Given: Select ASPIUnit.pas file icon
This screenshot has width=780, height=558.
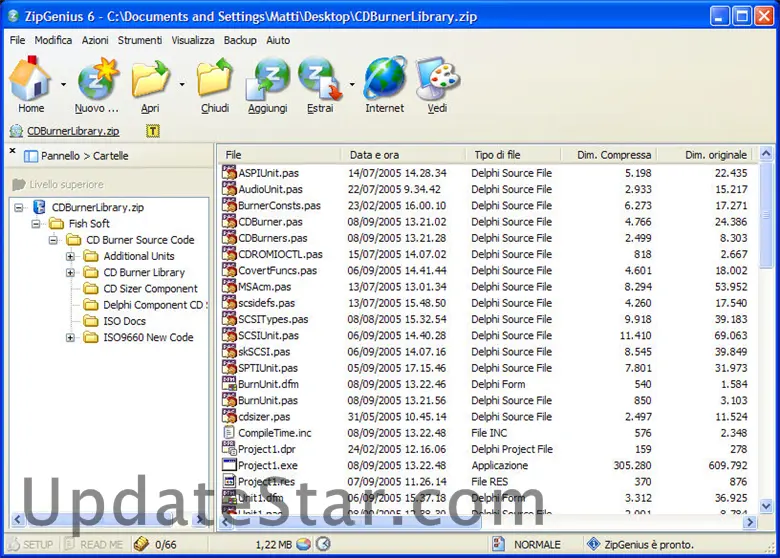Looking at the screenshot, I should (229, 173).
